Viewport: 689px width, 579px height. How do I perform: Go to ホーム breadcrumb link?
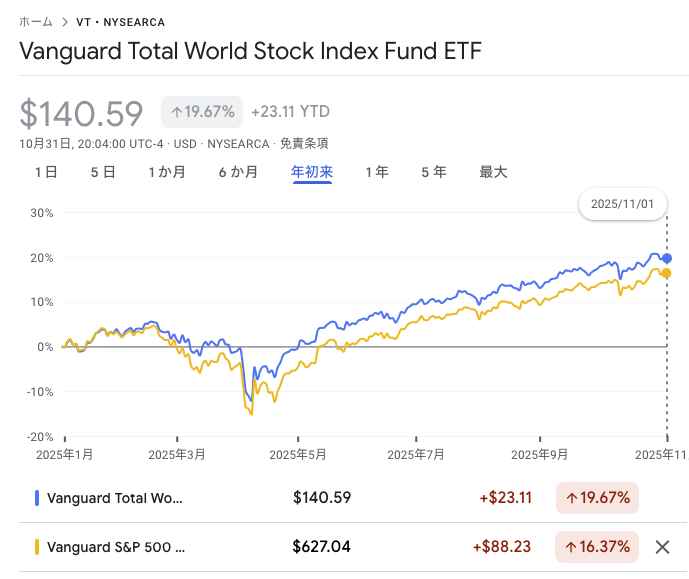click(x=37, y=22)
